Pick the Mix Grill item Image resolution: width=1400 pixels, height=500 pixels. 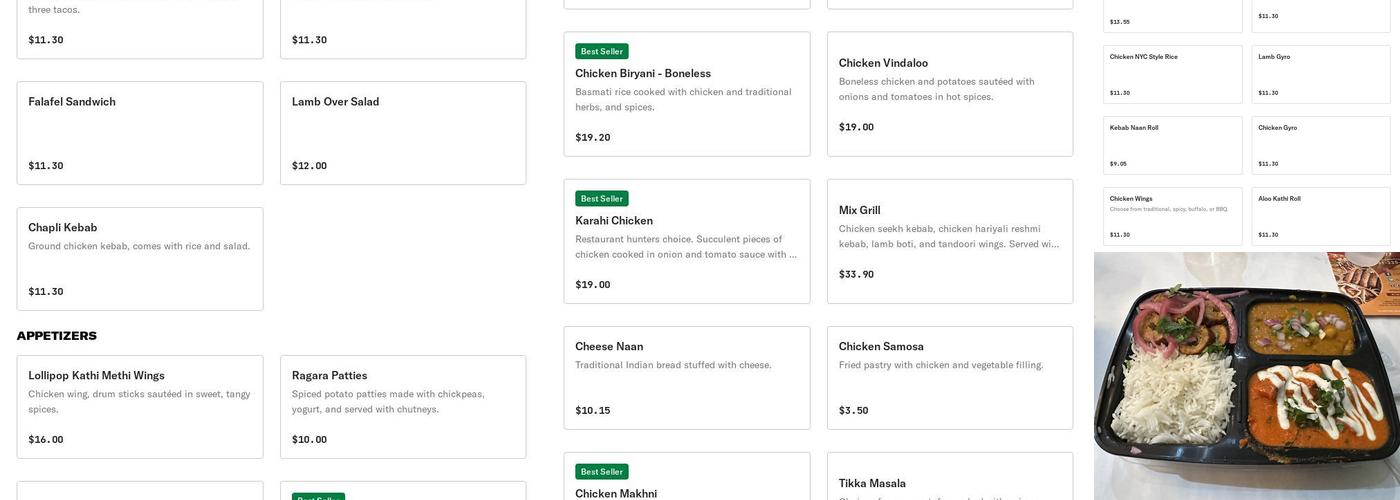click(950, 242)
